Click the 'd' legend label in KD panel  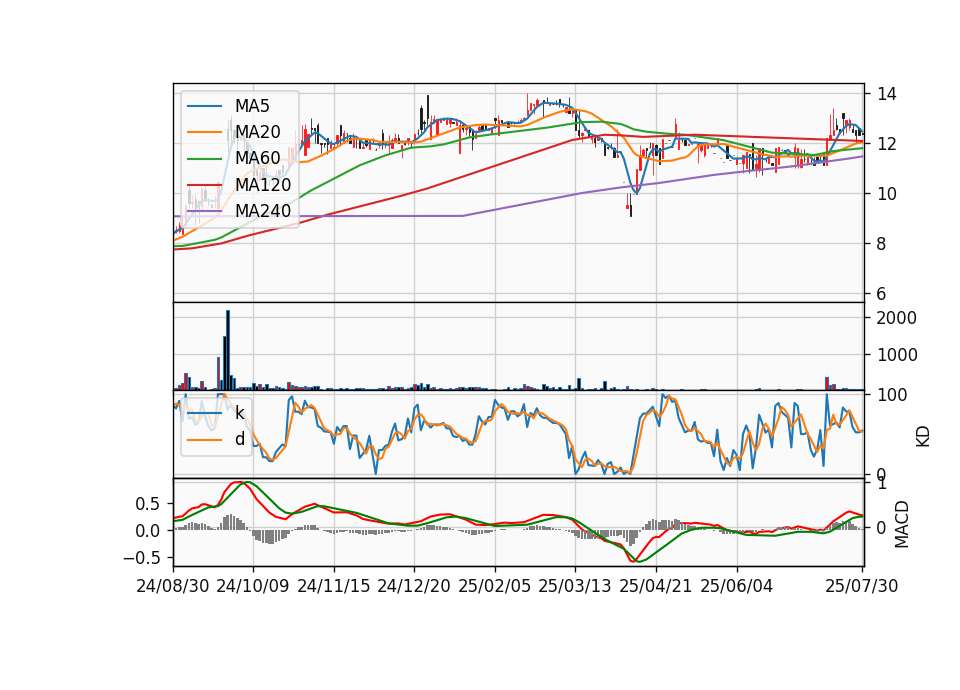tap(240, 439)
